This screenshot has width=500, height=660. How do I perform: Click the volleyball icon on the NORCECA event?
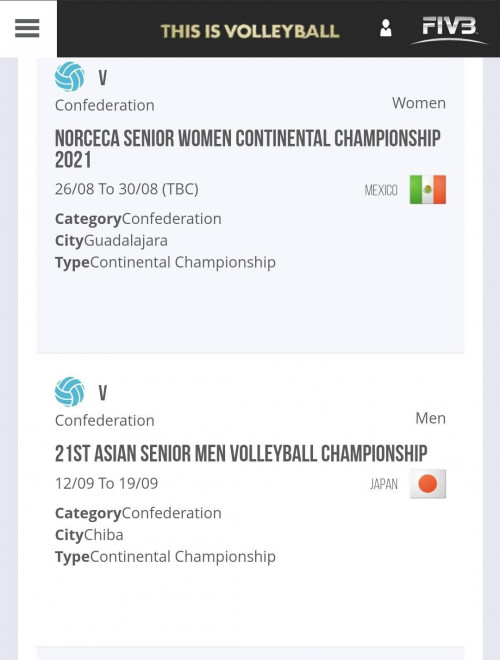(x=69, y=77)
